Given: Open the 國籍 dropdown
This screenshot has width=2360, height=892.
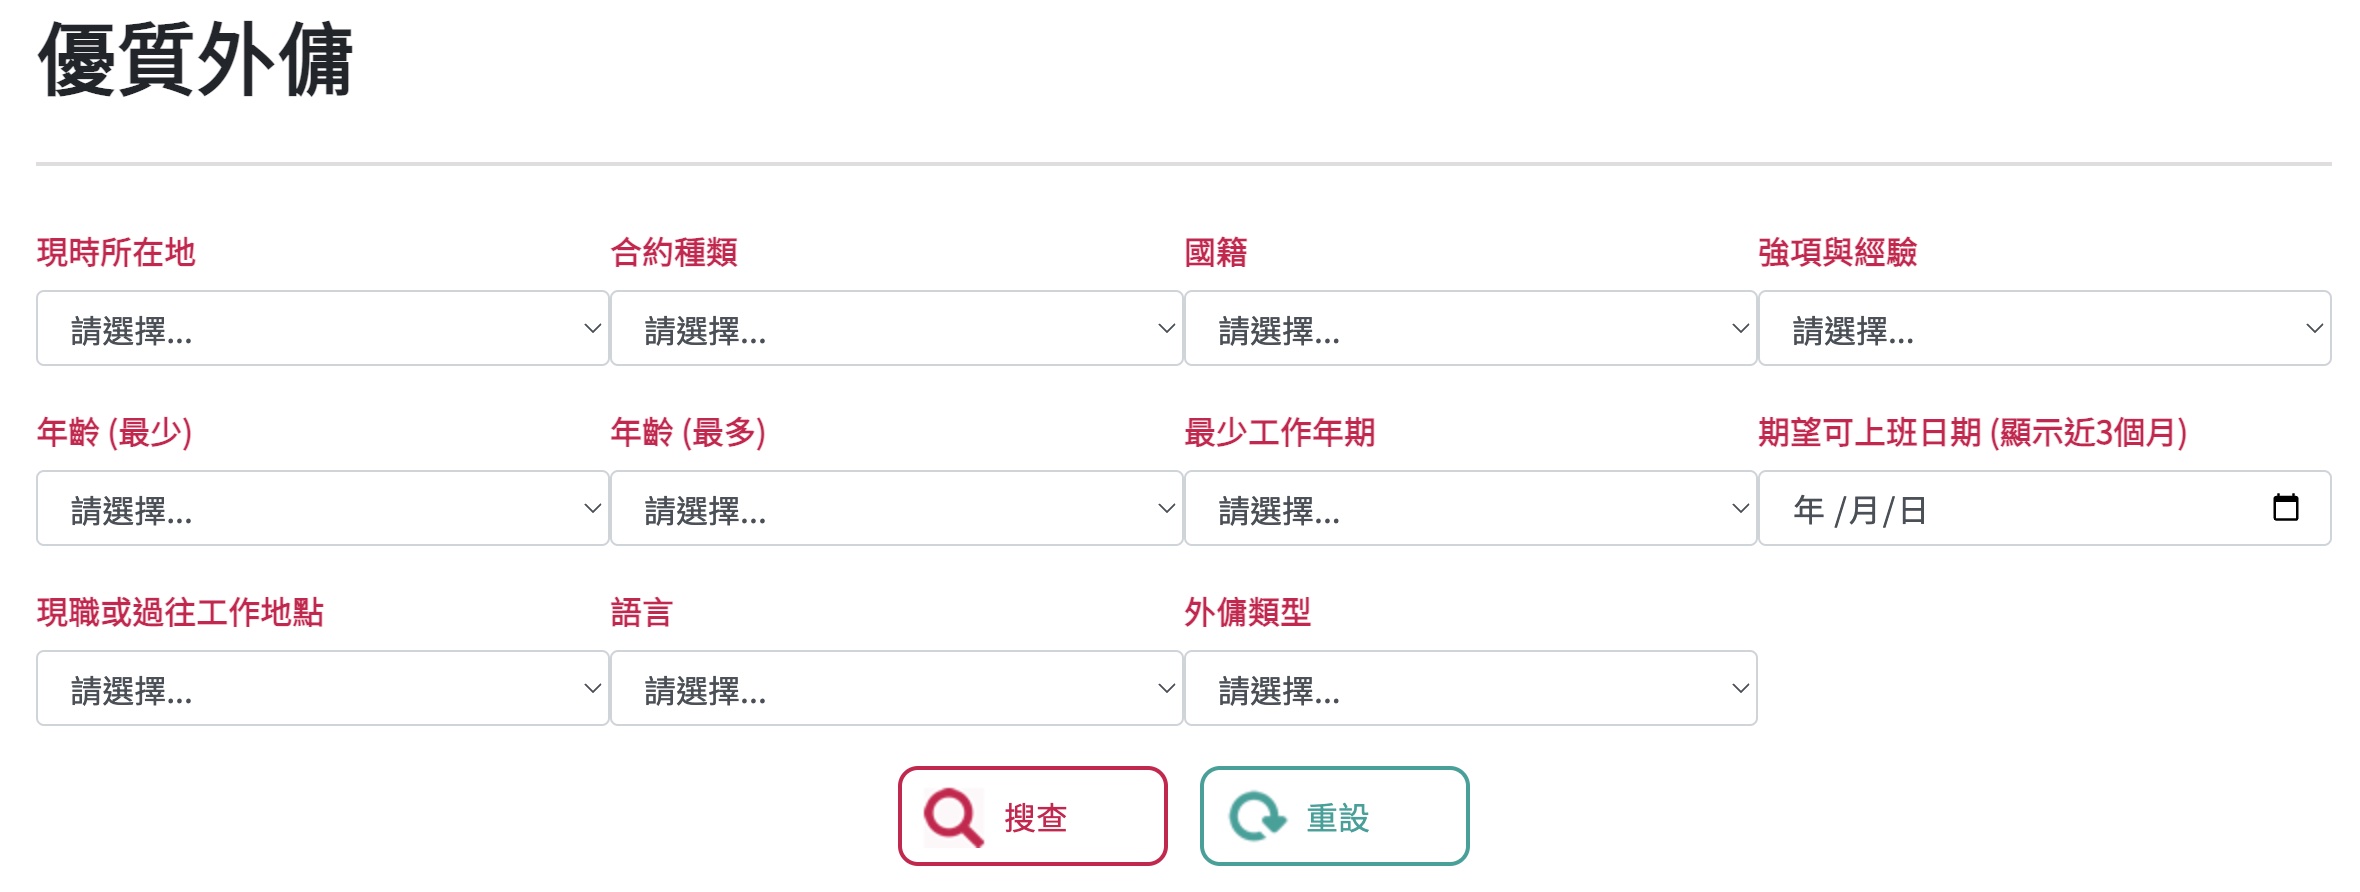Looking at the screenshot, I should 1471,328.
